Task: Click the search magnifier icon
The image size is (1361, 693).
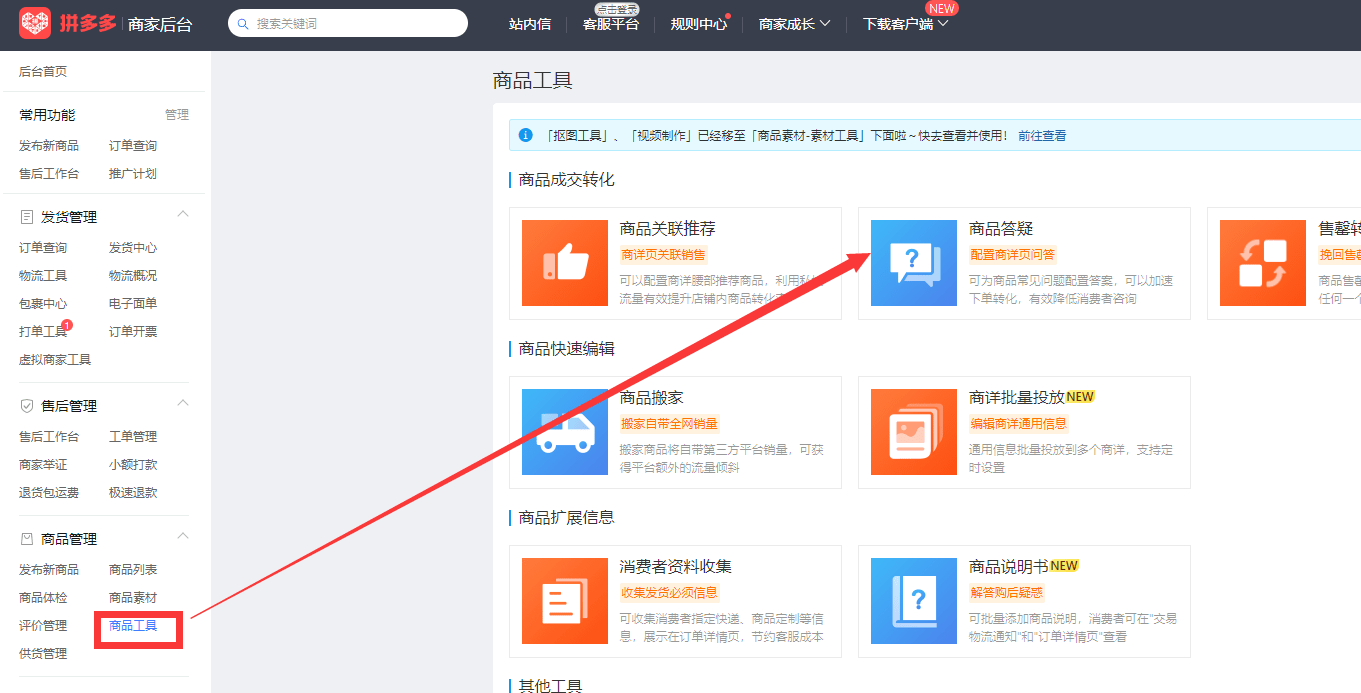Action: [x=241, y=22]
